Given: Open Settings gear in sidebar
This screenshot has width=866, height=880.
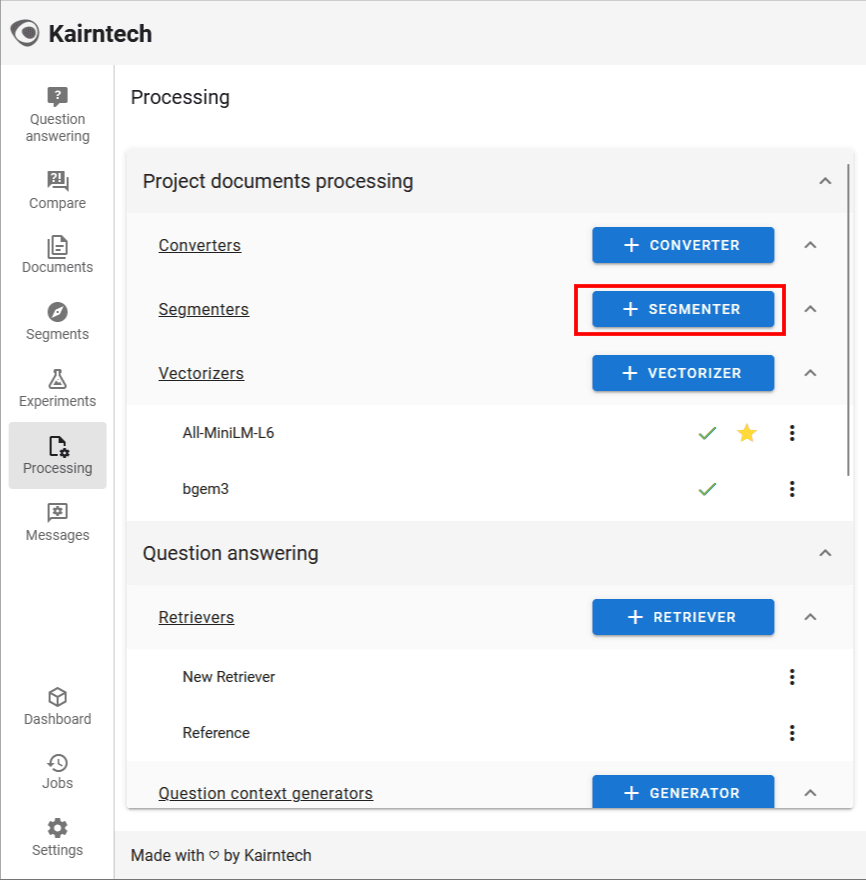Looking at the screenshot, I should point(57,828).
